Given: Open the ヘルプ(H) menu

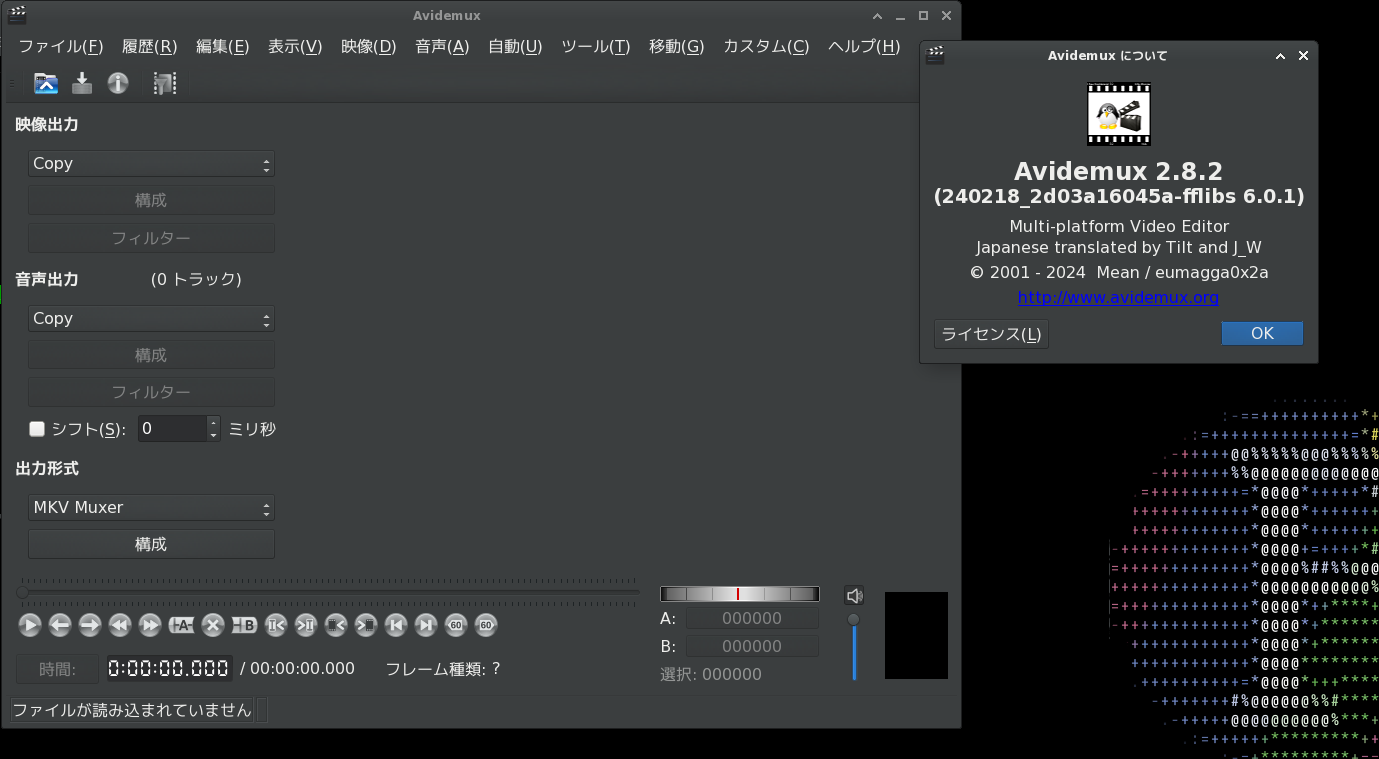Looking at the screenshot, I should pyautogui.click(x=864, y=47).
